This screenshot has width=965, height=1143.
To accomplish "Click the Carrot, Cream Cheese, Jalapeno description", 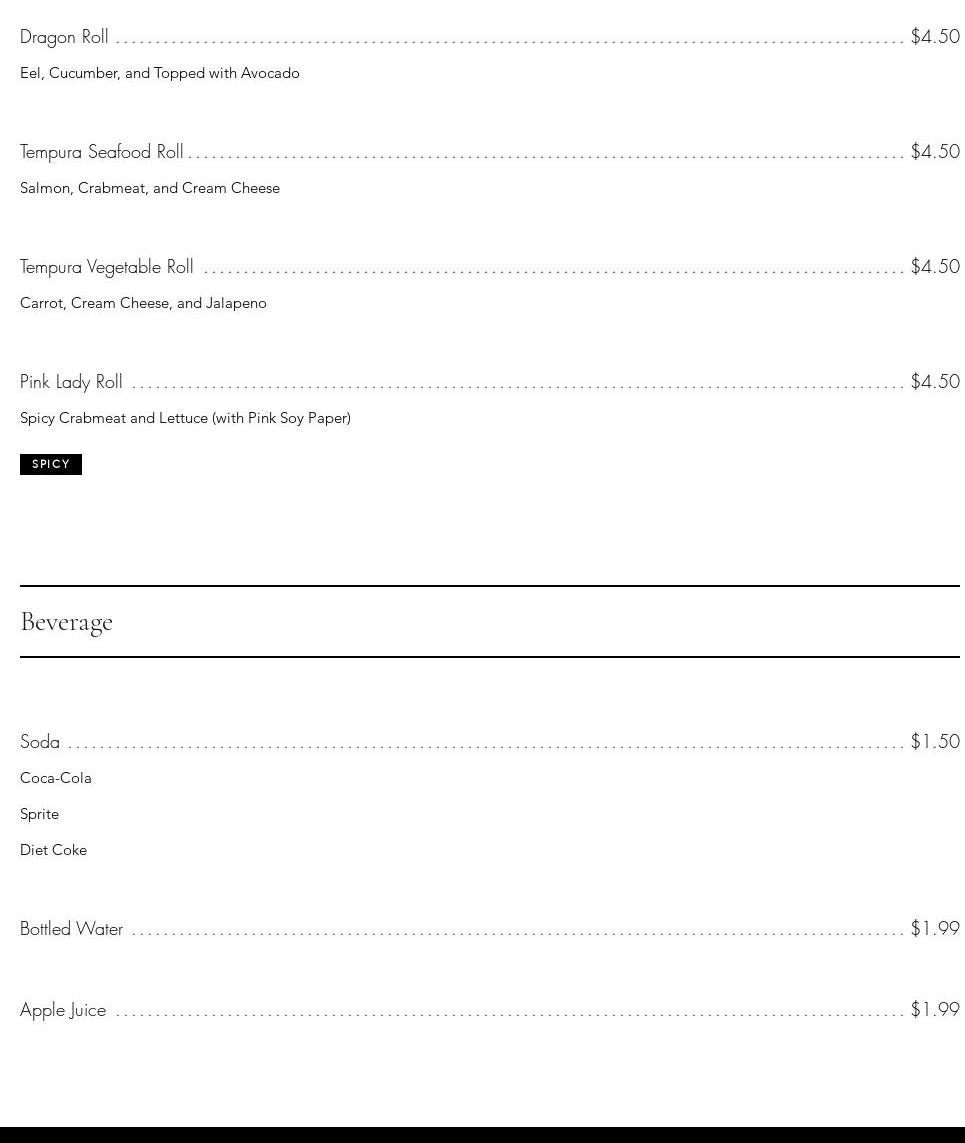I will (x=143, y=303).
